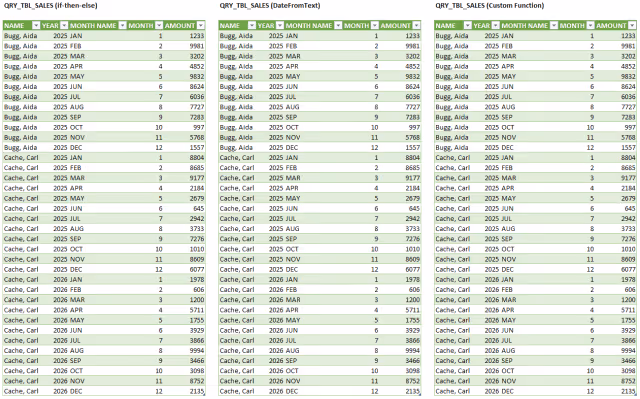Viewport: 640px width, 399px height.
Task: Select amount 3466 in DateFromText table
Action: pos(412,361)
